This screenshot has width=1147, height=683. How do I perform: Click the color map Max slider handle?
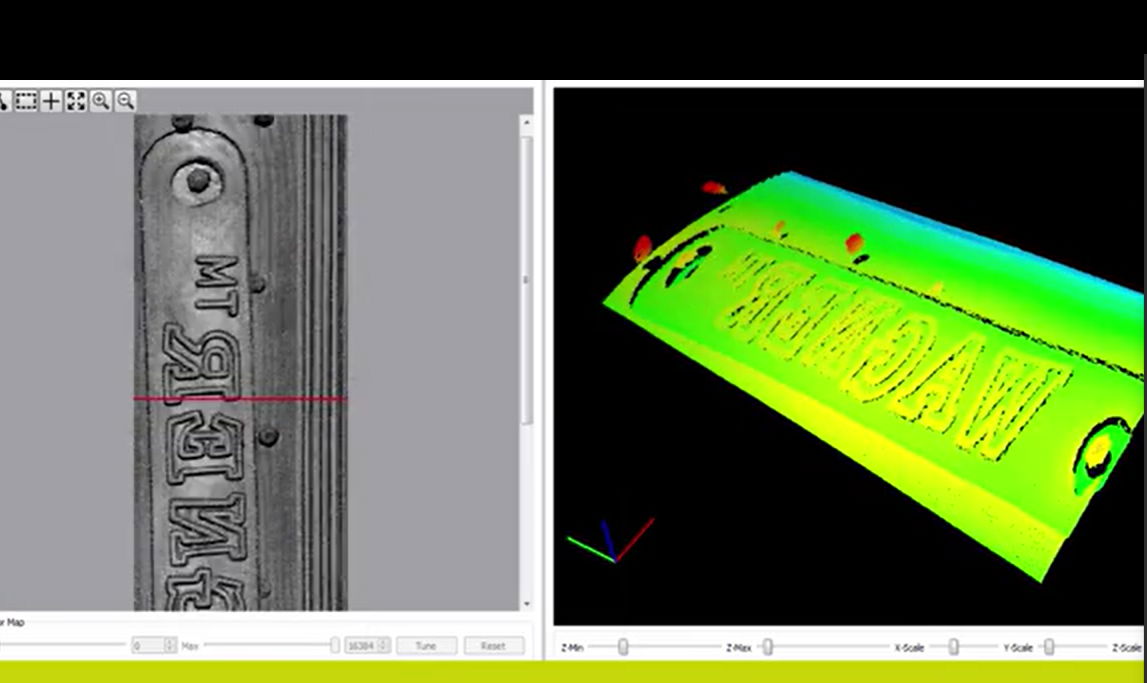coord(334,646)
